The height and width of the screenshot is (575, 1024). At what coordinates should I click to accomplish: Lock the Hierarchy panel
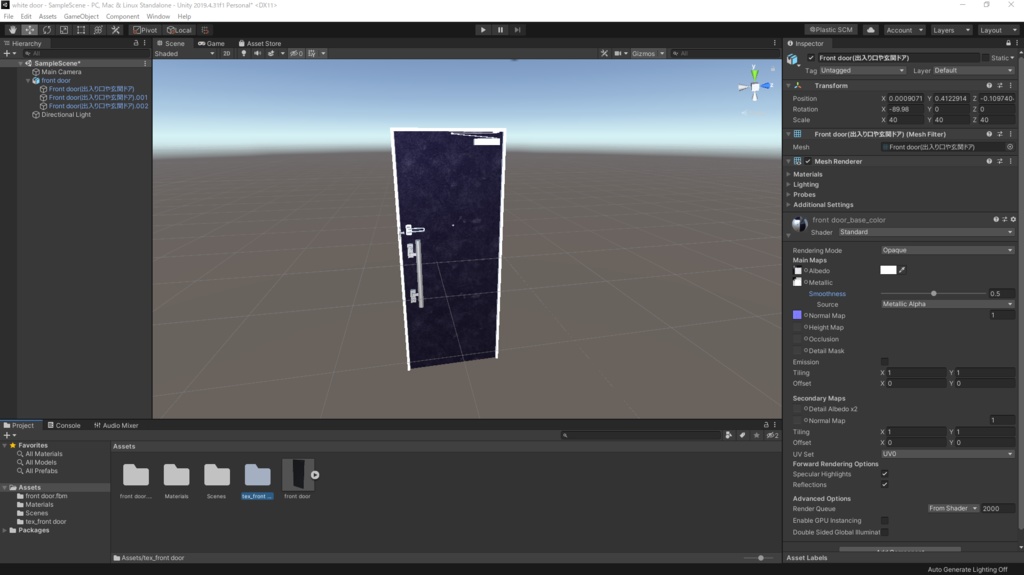[x=136, y=43]
